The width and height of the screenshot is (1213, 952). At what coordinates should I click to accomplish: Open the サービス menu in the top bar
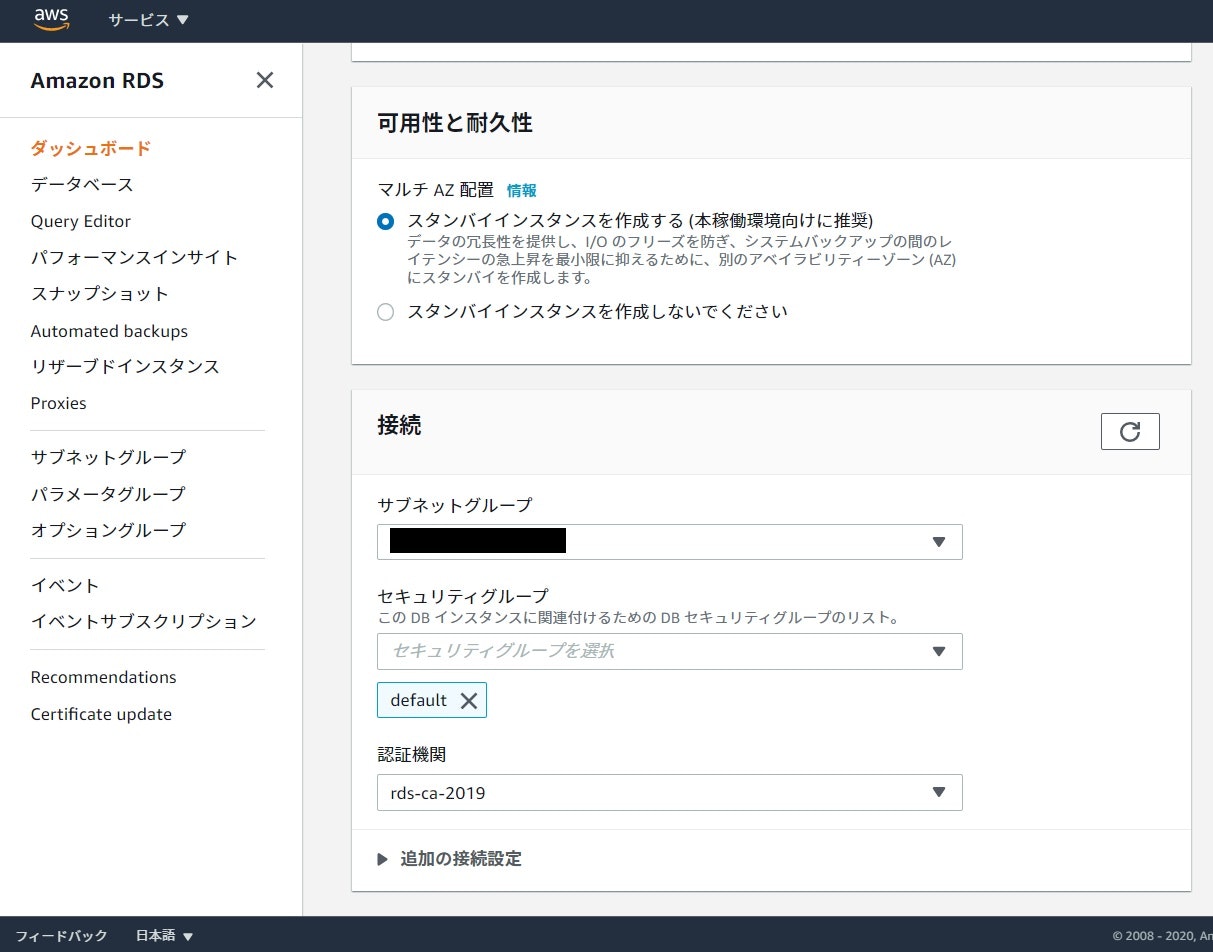point(148,20)
